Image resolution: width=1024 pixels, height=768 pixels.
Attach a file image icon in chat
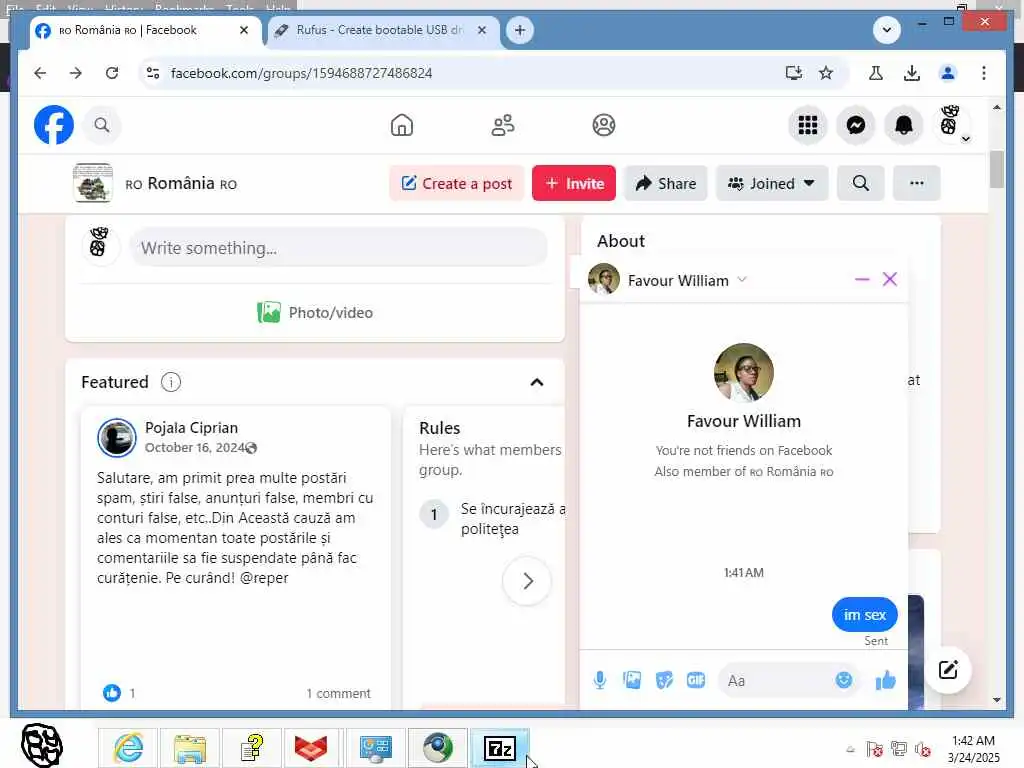(x=632, y=680)
